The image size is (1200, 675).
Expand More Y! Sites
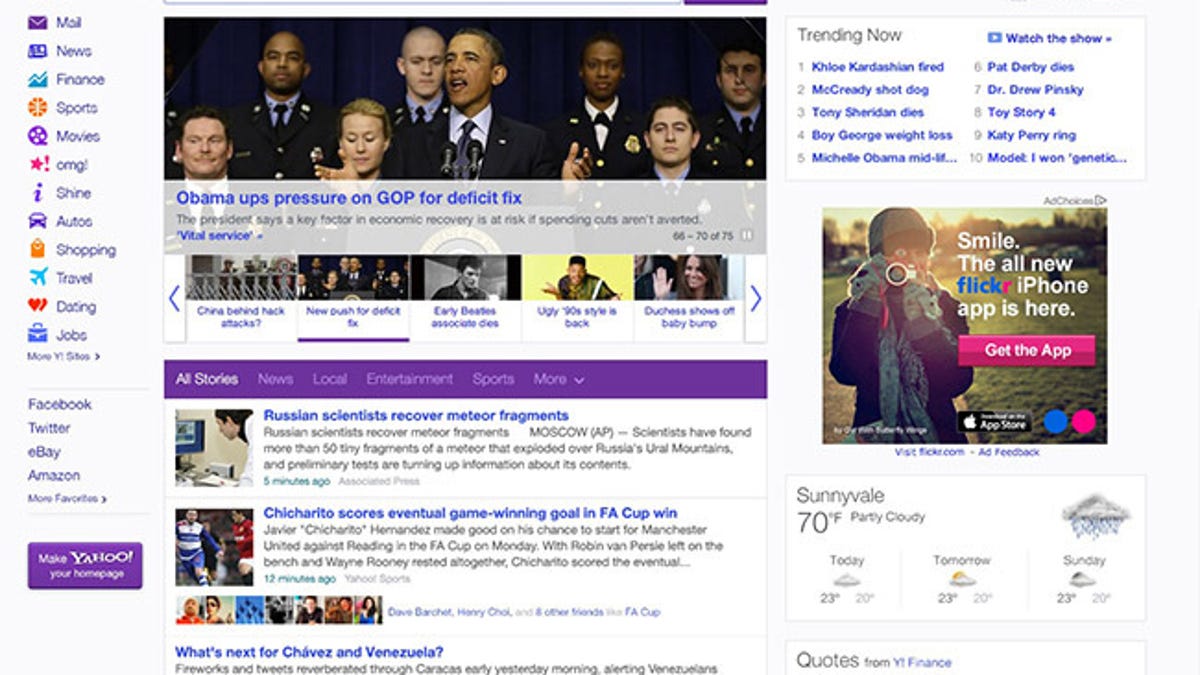pos(62,356)
